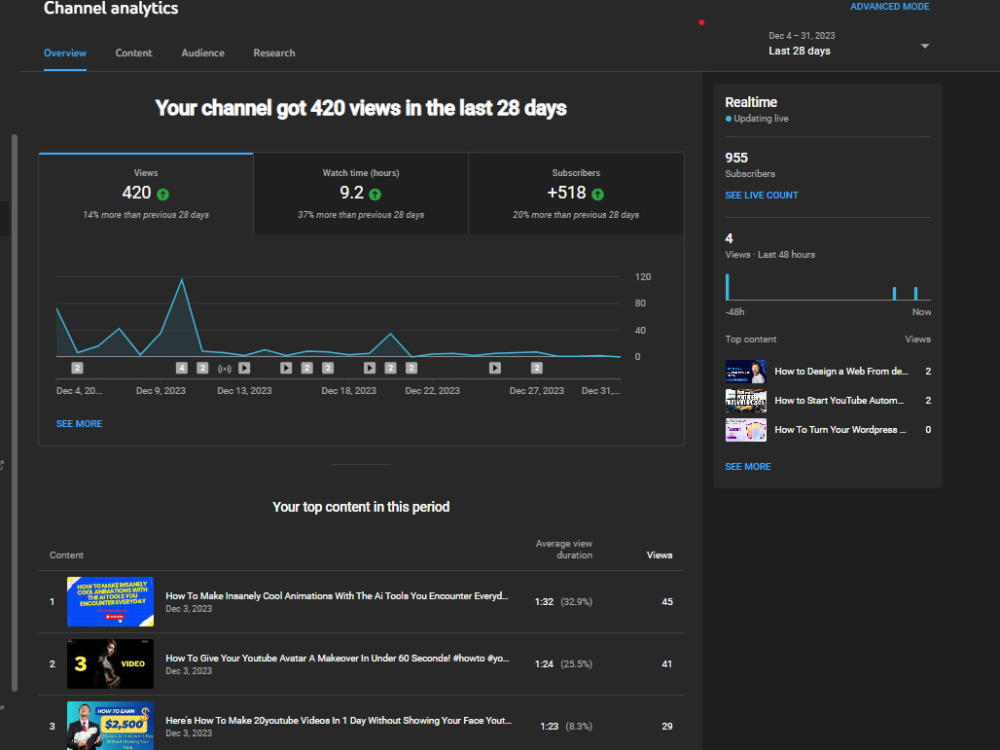Click the play marker near Dec 18 on chart
This screenshot has width=1000, height=750.
click(369, 368)
